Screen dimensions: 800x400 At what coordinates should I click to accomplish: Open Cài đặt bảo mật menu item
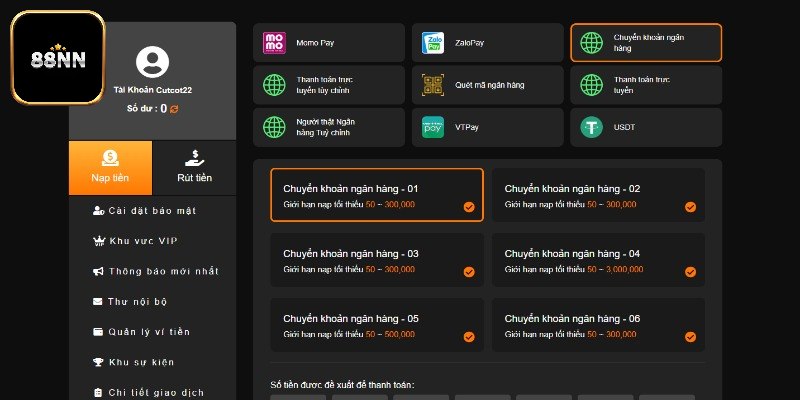pyautogui.click(x=153, y=211)
